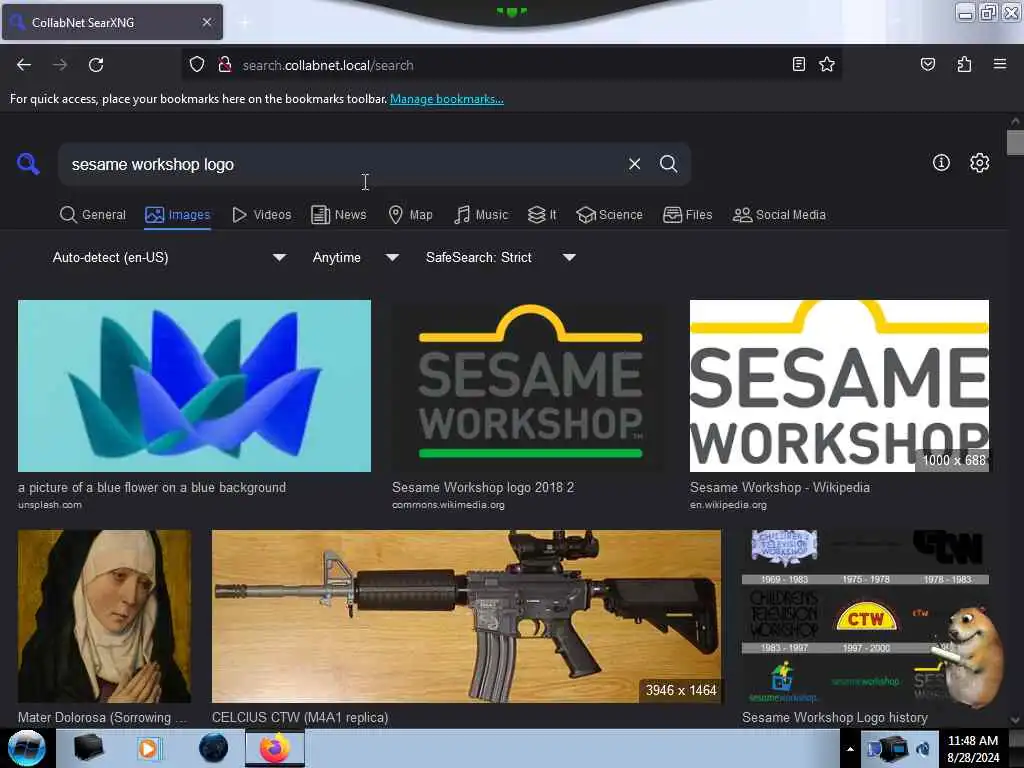Open the Pocket save icon
The height and width of the screenshot is (768, 1024).
tap(927, 64)
